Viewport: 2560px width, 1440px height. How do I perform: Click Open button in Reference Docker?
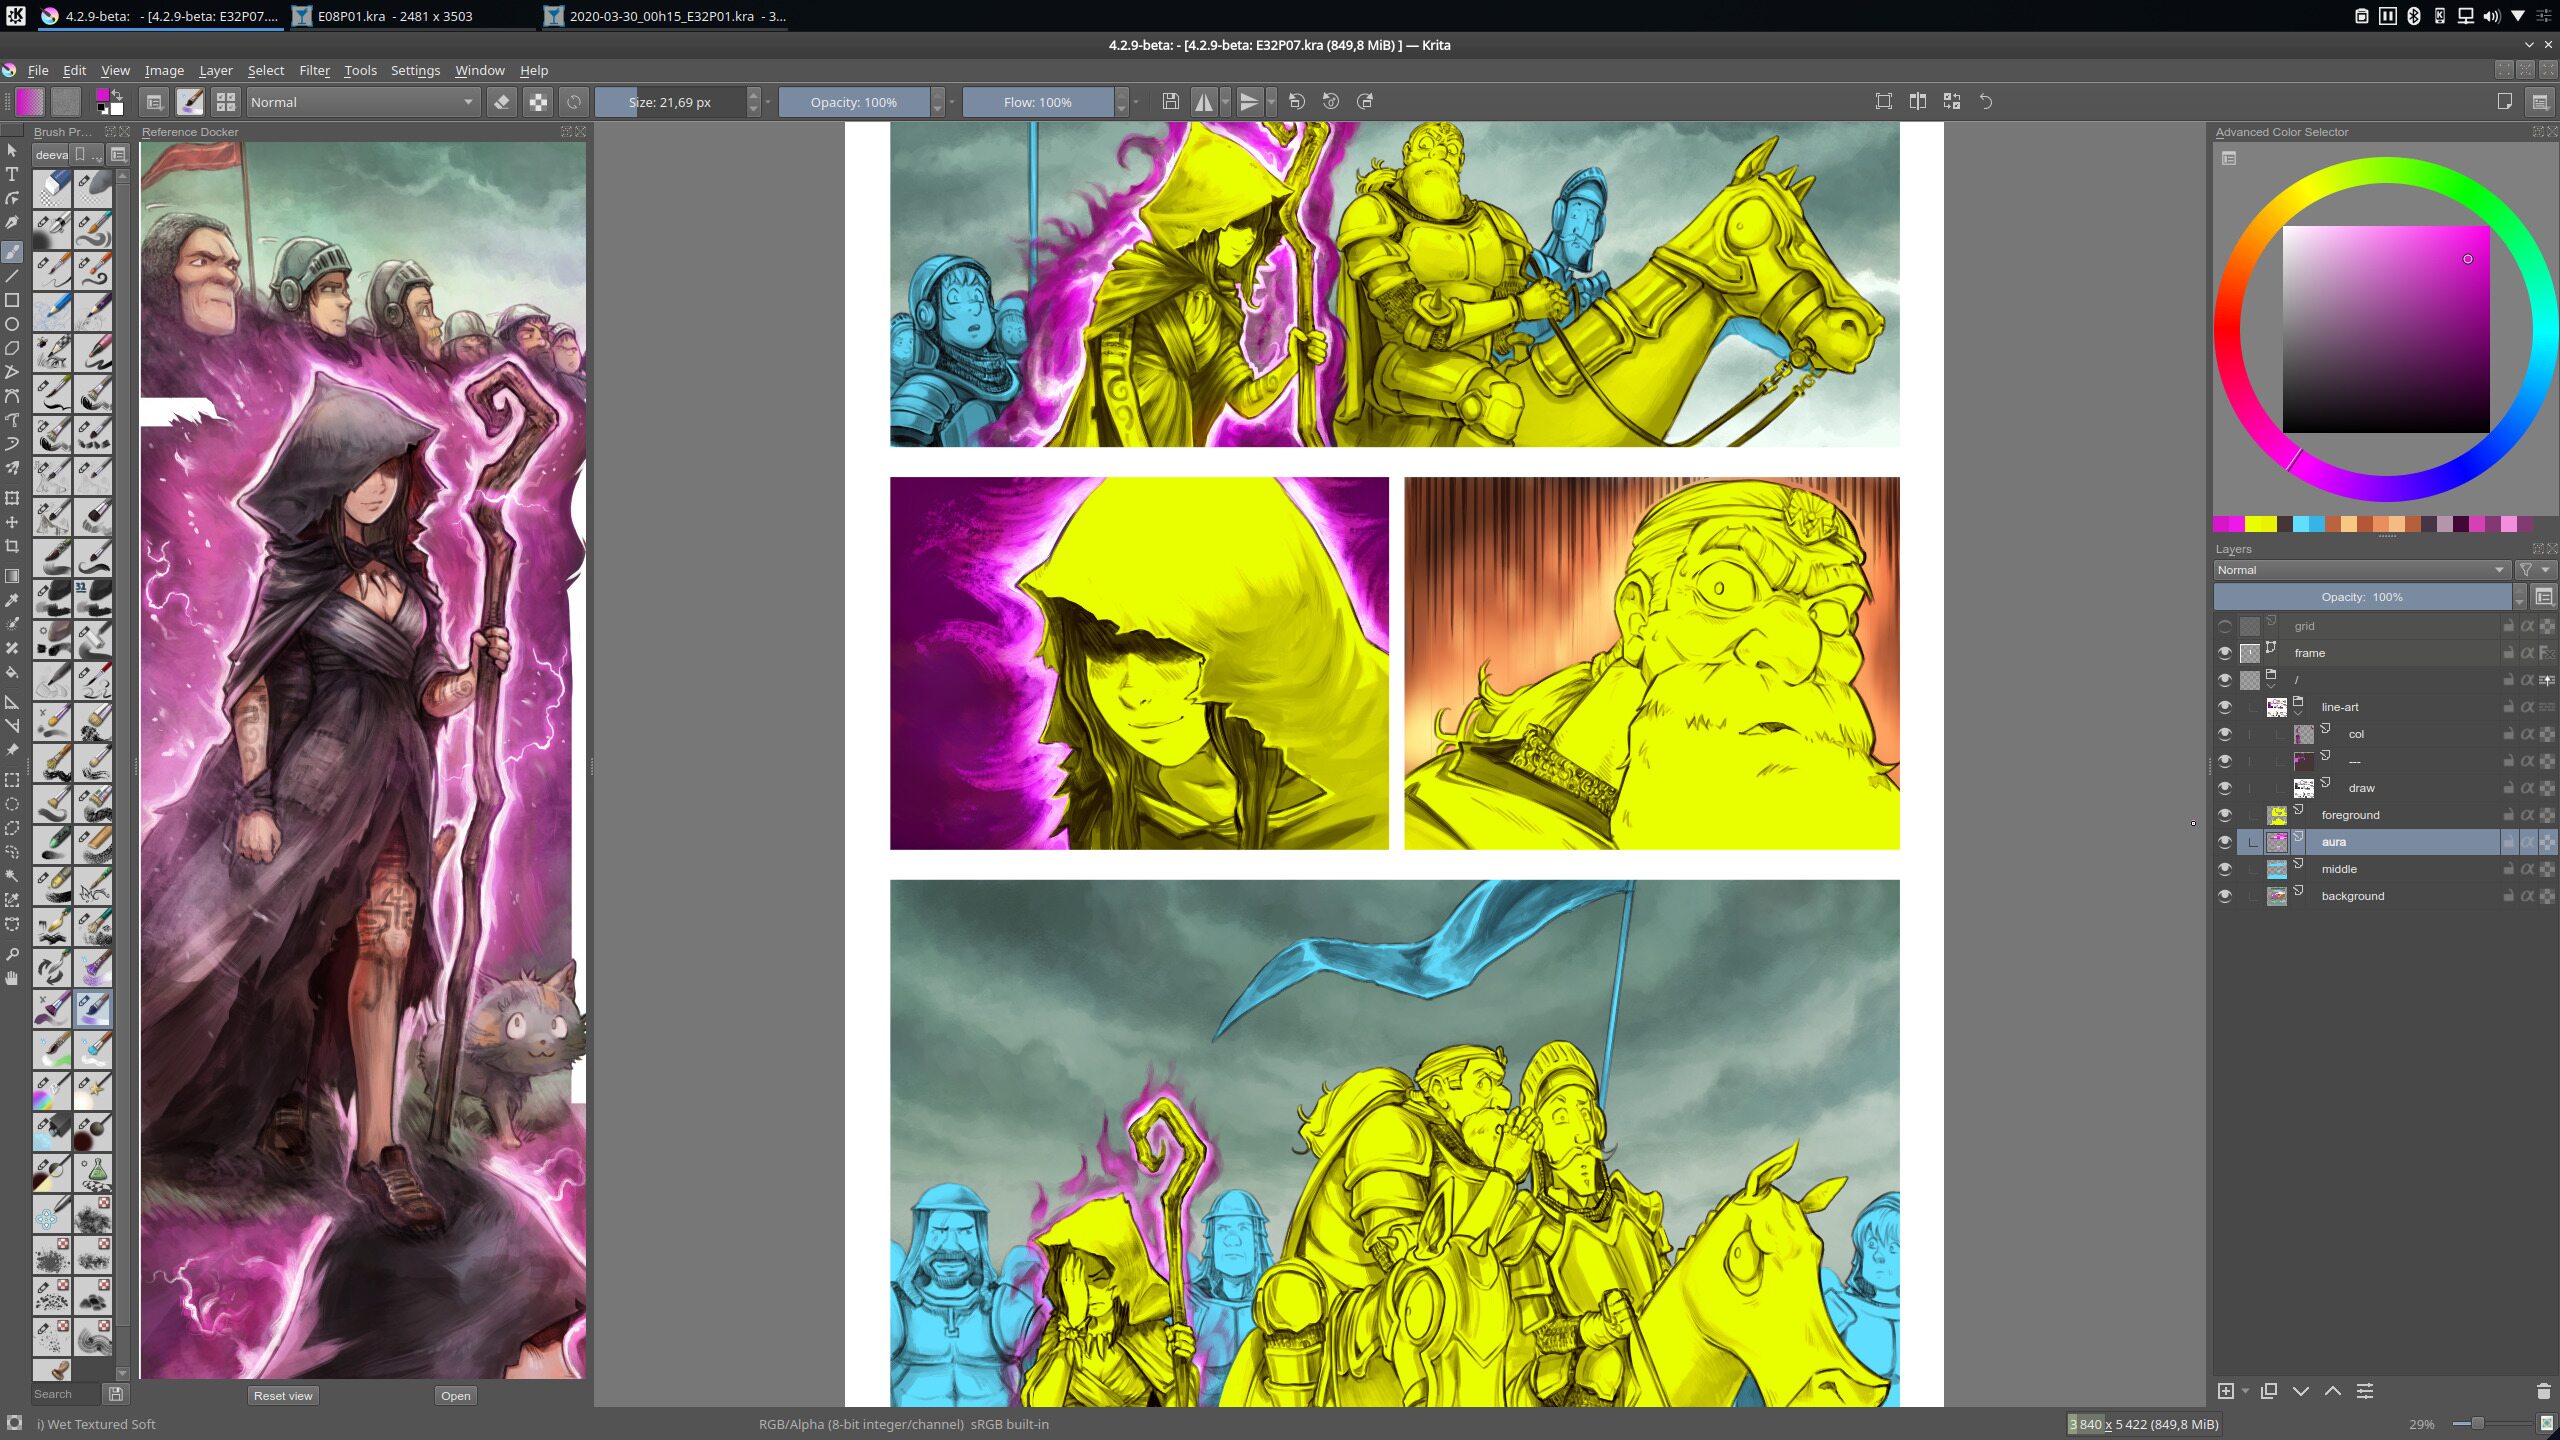pyautogui.click(x=455, y=1395)
